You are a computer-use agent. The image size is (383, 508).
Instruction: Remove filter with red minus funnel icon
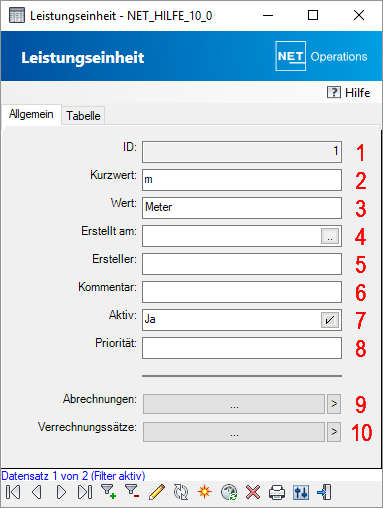click(132, 492)
